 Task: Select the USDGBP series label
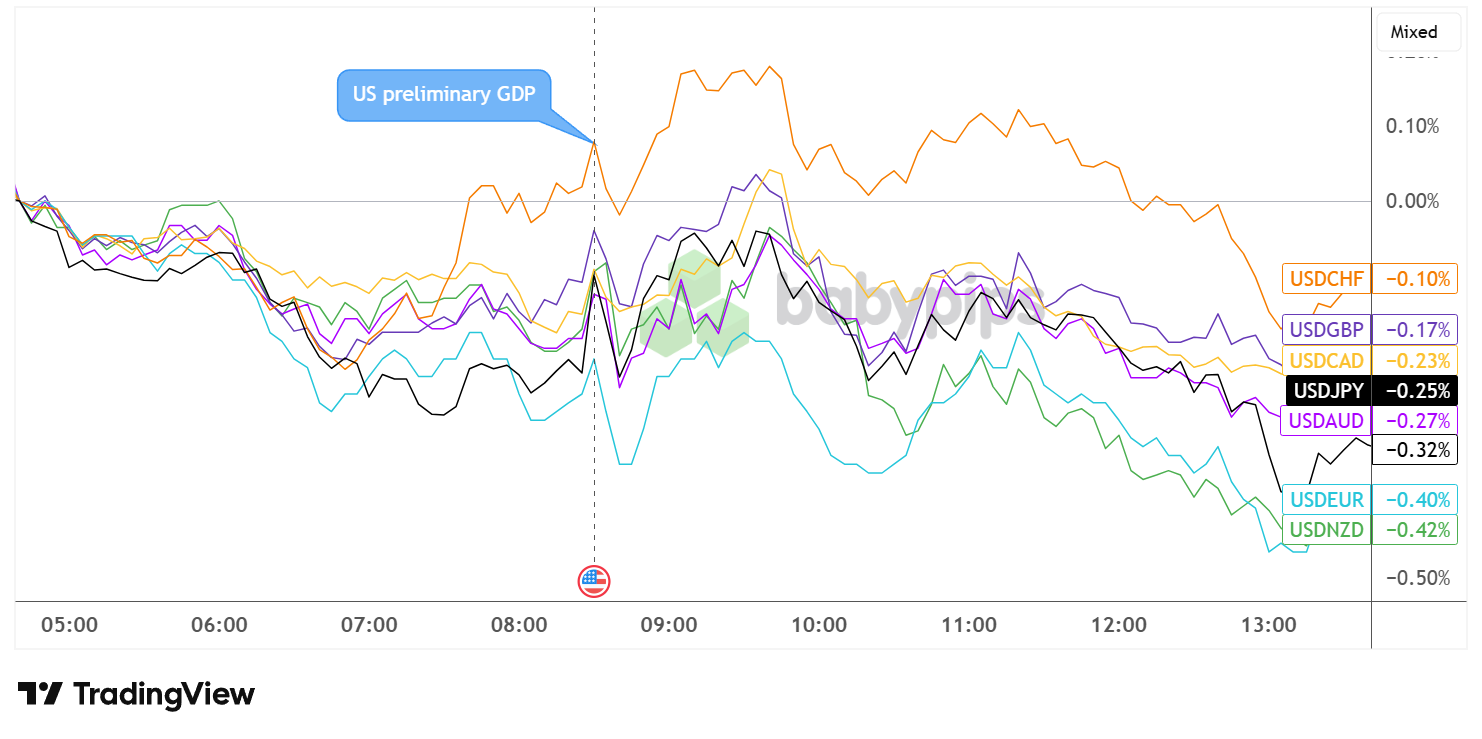tap(1326, 329)
